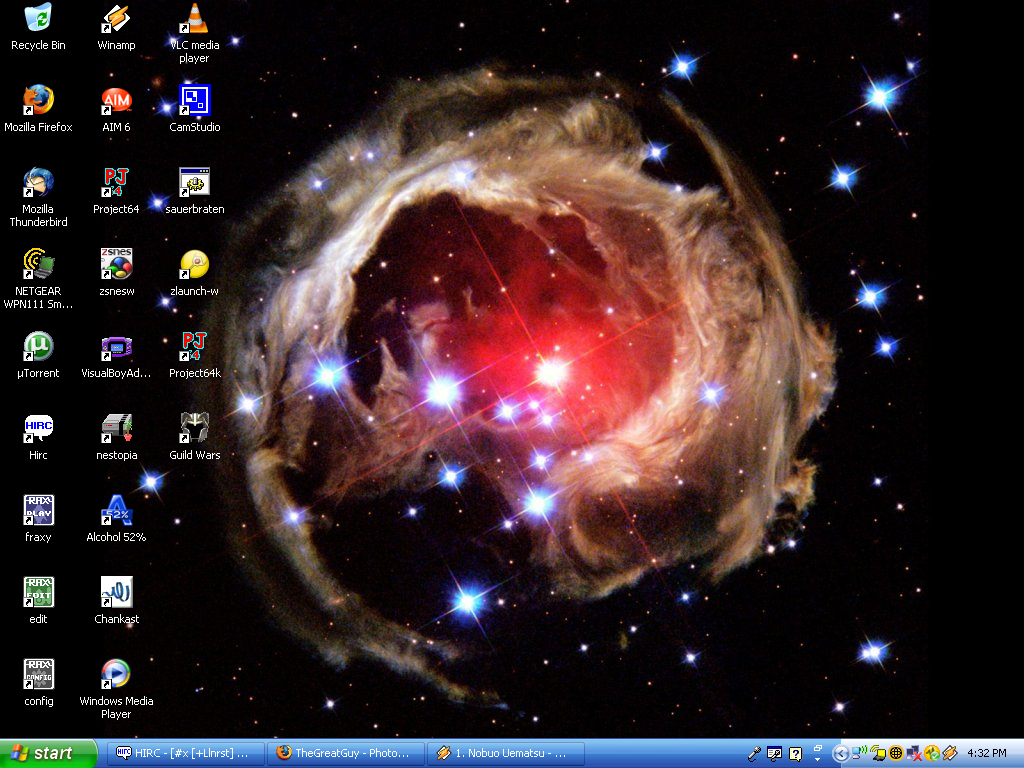Image resolution: width=1024 pixels, height=768 pixels.
Task: Select the Winamp desktop icon
Action: (x=116, y=19)
